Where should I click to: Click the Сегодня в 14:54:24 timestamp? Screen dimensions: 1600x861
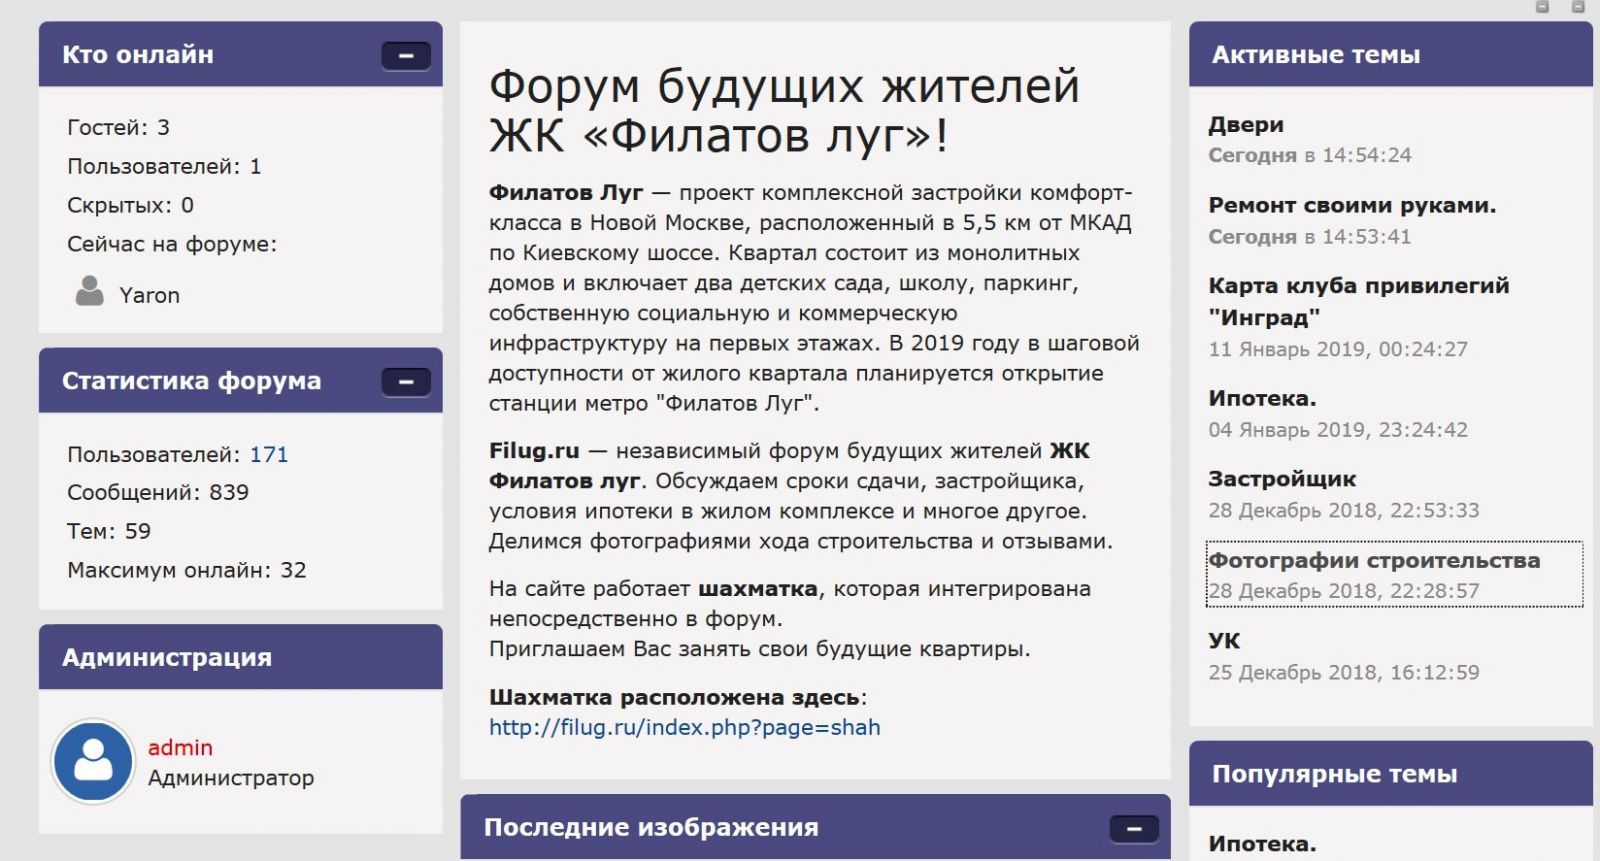[x=1310, y=155]
